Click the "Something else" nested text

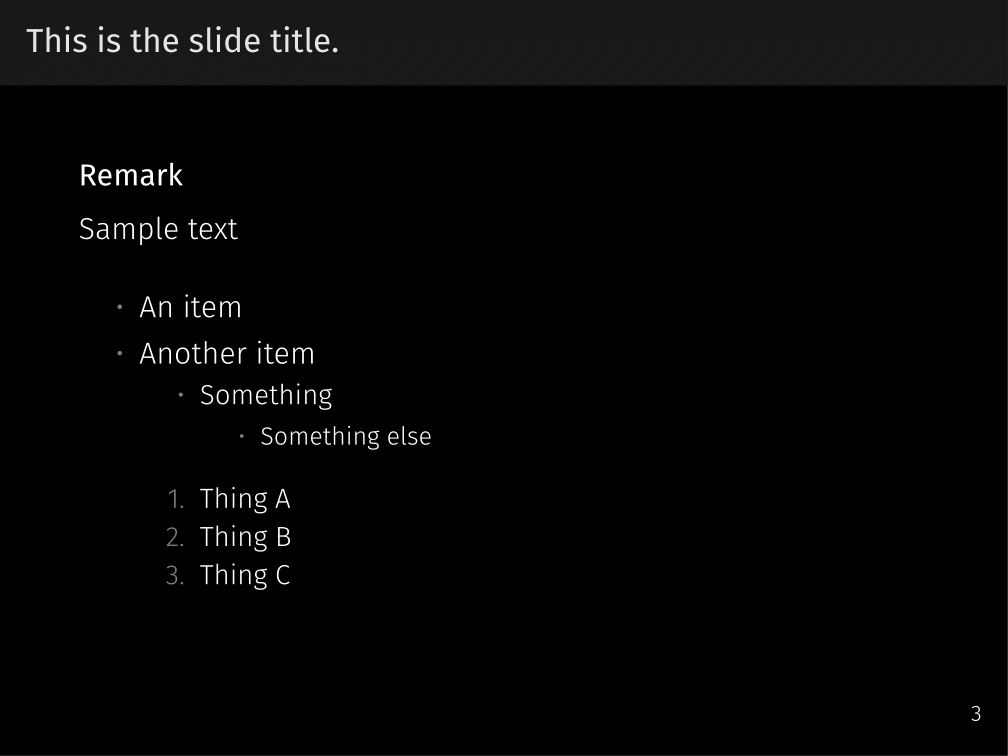click(345, 437)
